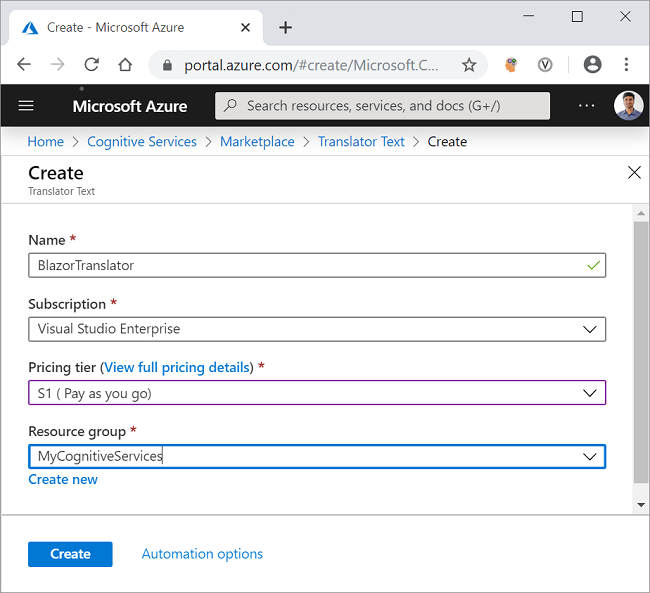Viewport: 650px width, 593px height.
Task: Click the Translator Text subtitle
Action: (61, 191)
